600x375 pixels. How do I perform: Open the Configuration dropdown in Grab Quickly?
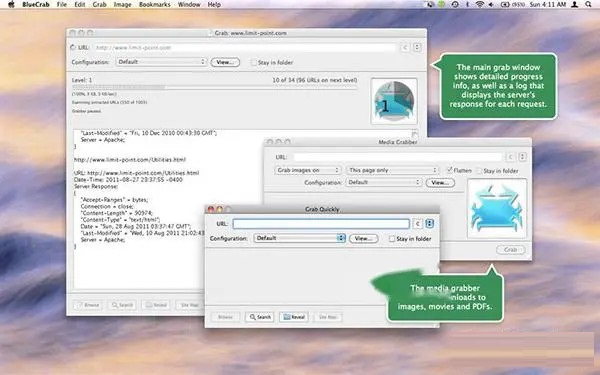[x=300, y=238]
